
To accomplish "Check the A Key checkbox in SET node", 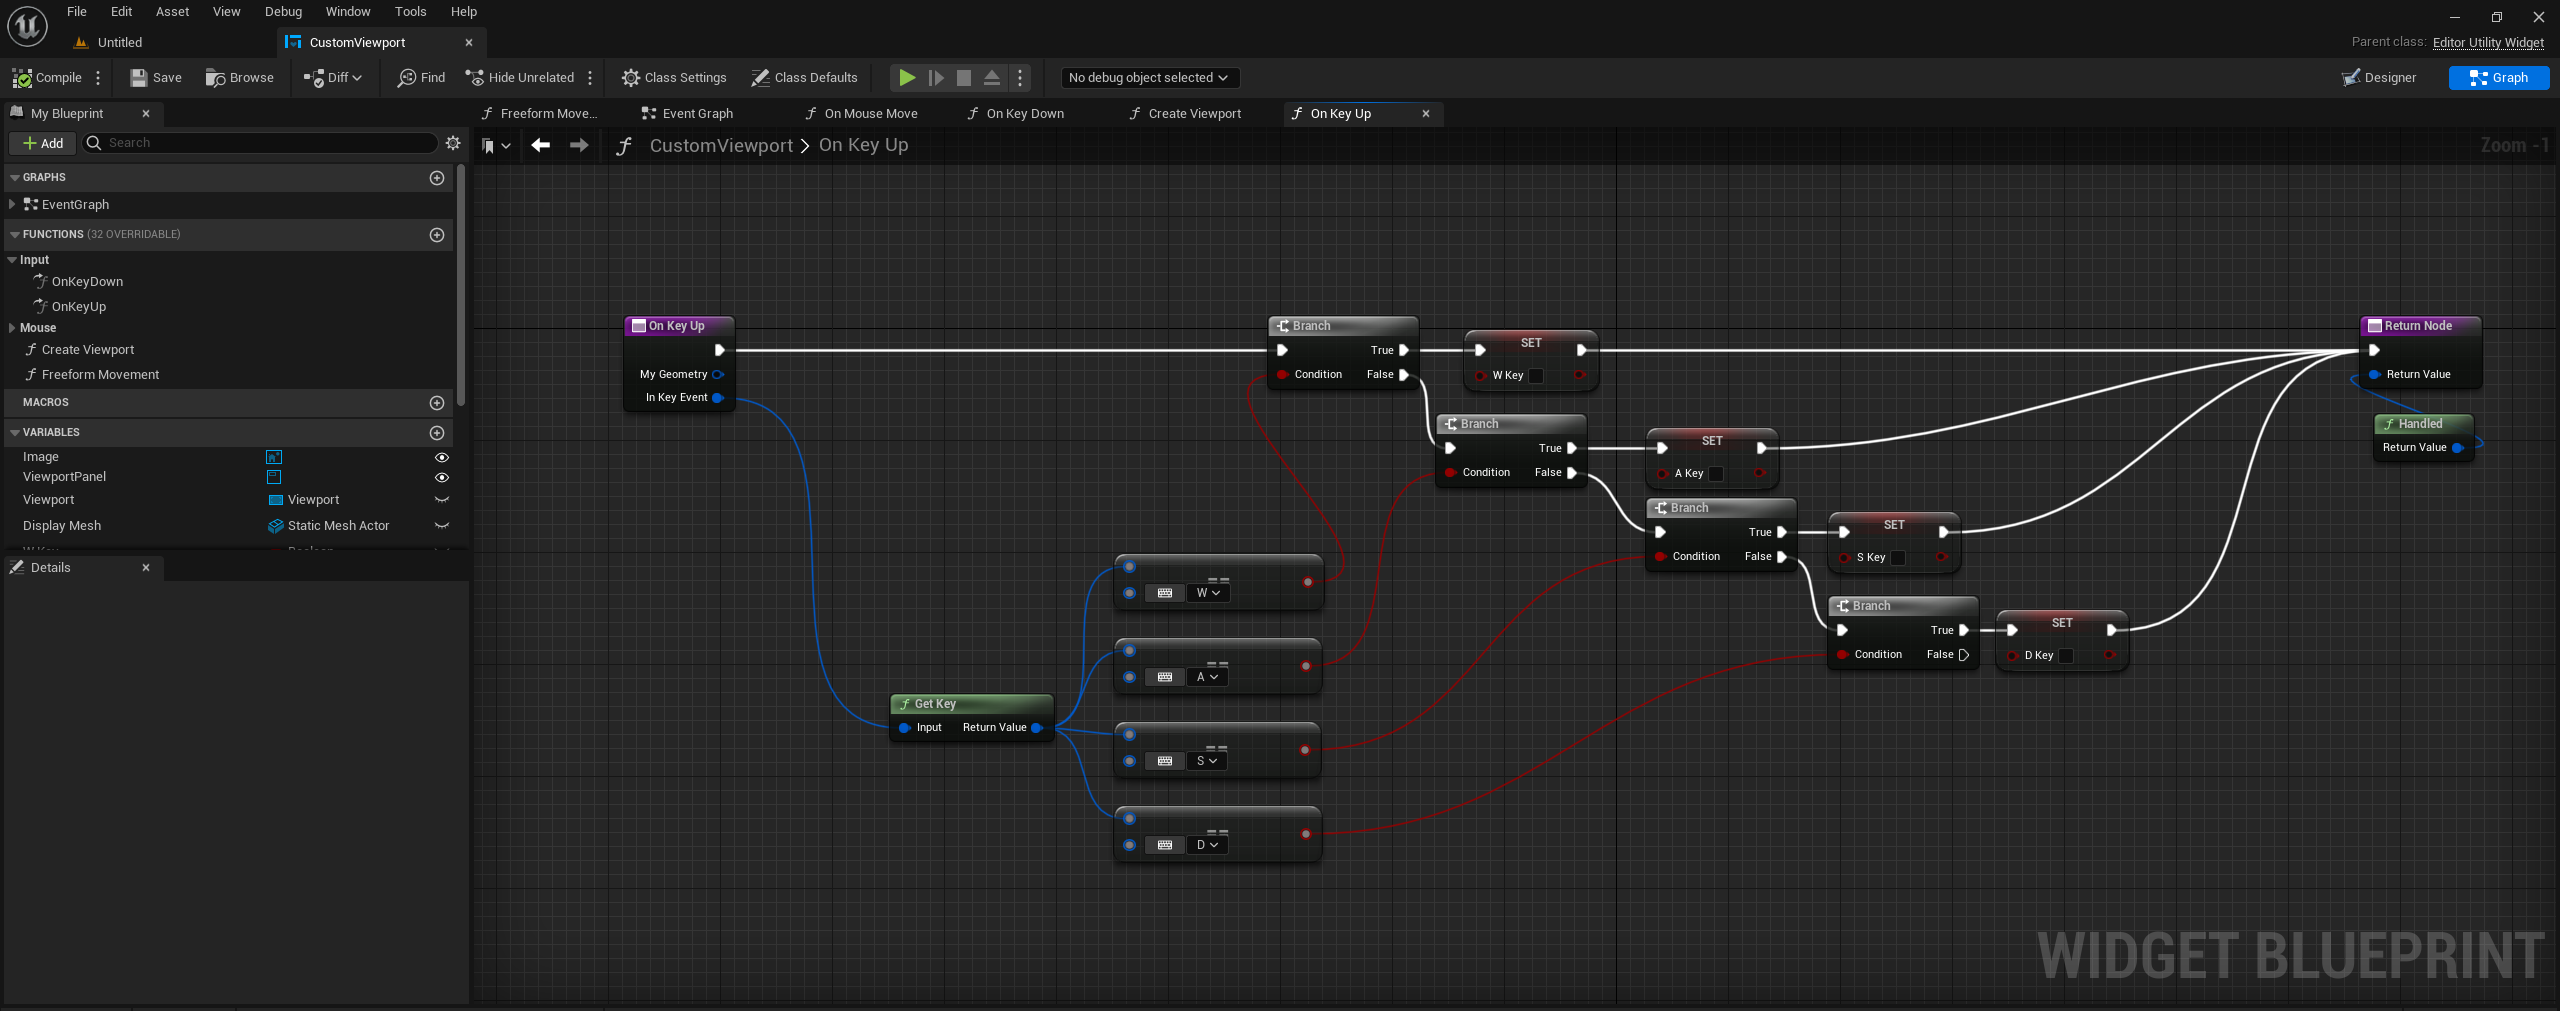I will 1716,474.
